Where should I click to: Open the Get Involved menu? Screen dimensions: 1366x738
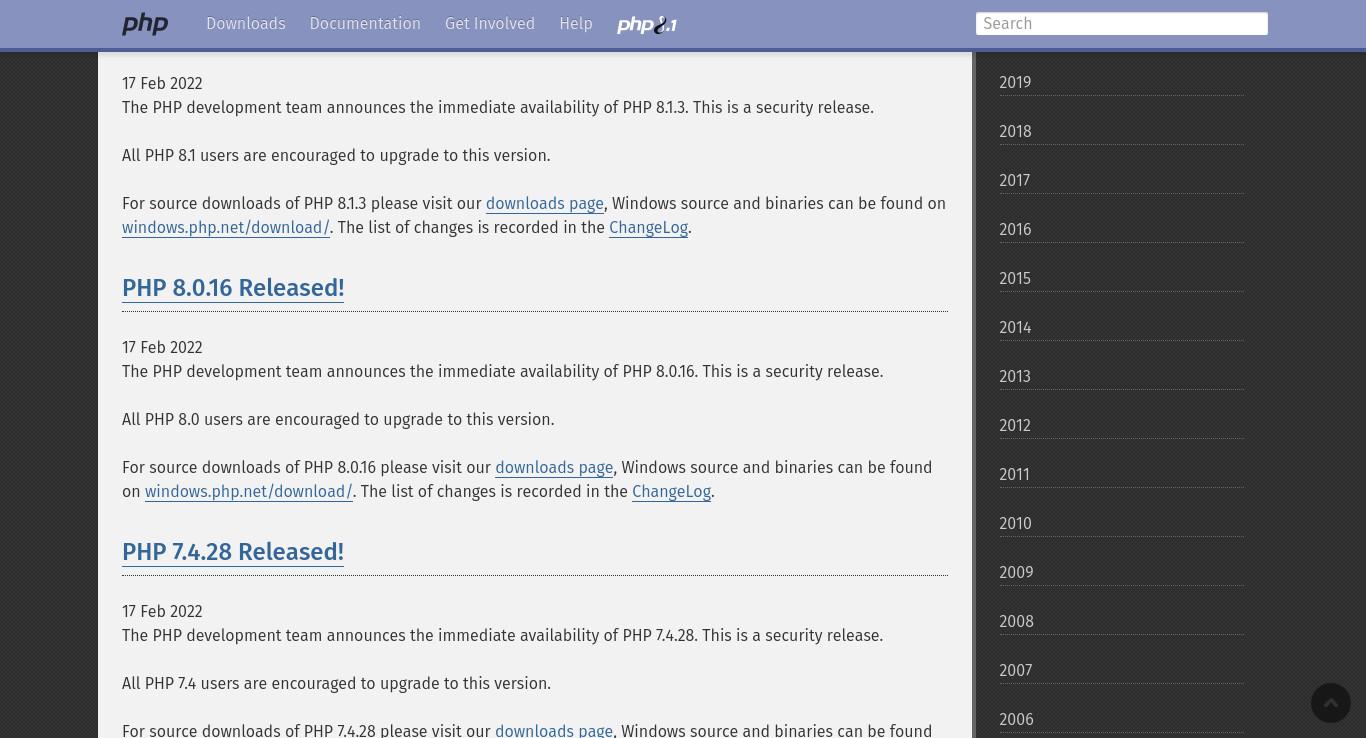490,24
